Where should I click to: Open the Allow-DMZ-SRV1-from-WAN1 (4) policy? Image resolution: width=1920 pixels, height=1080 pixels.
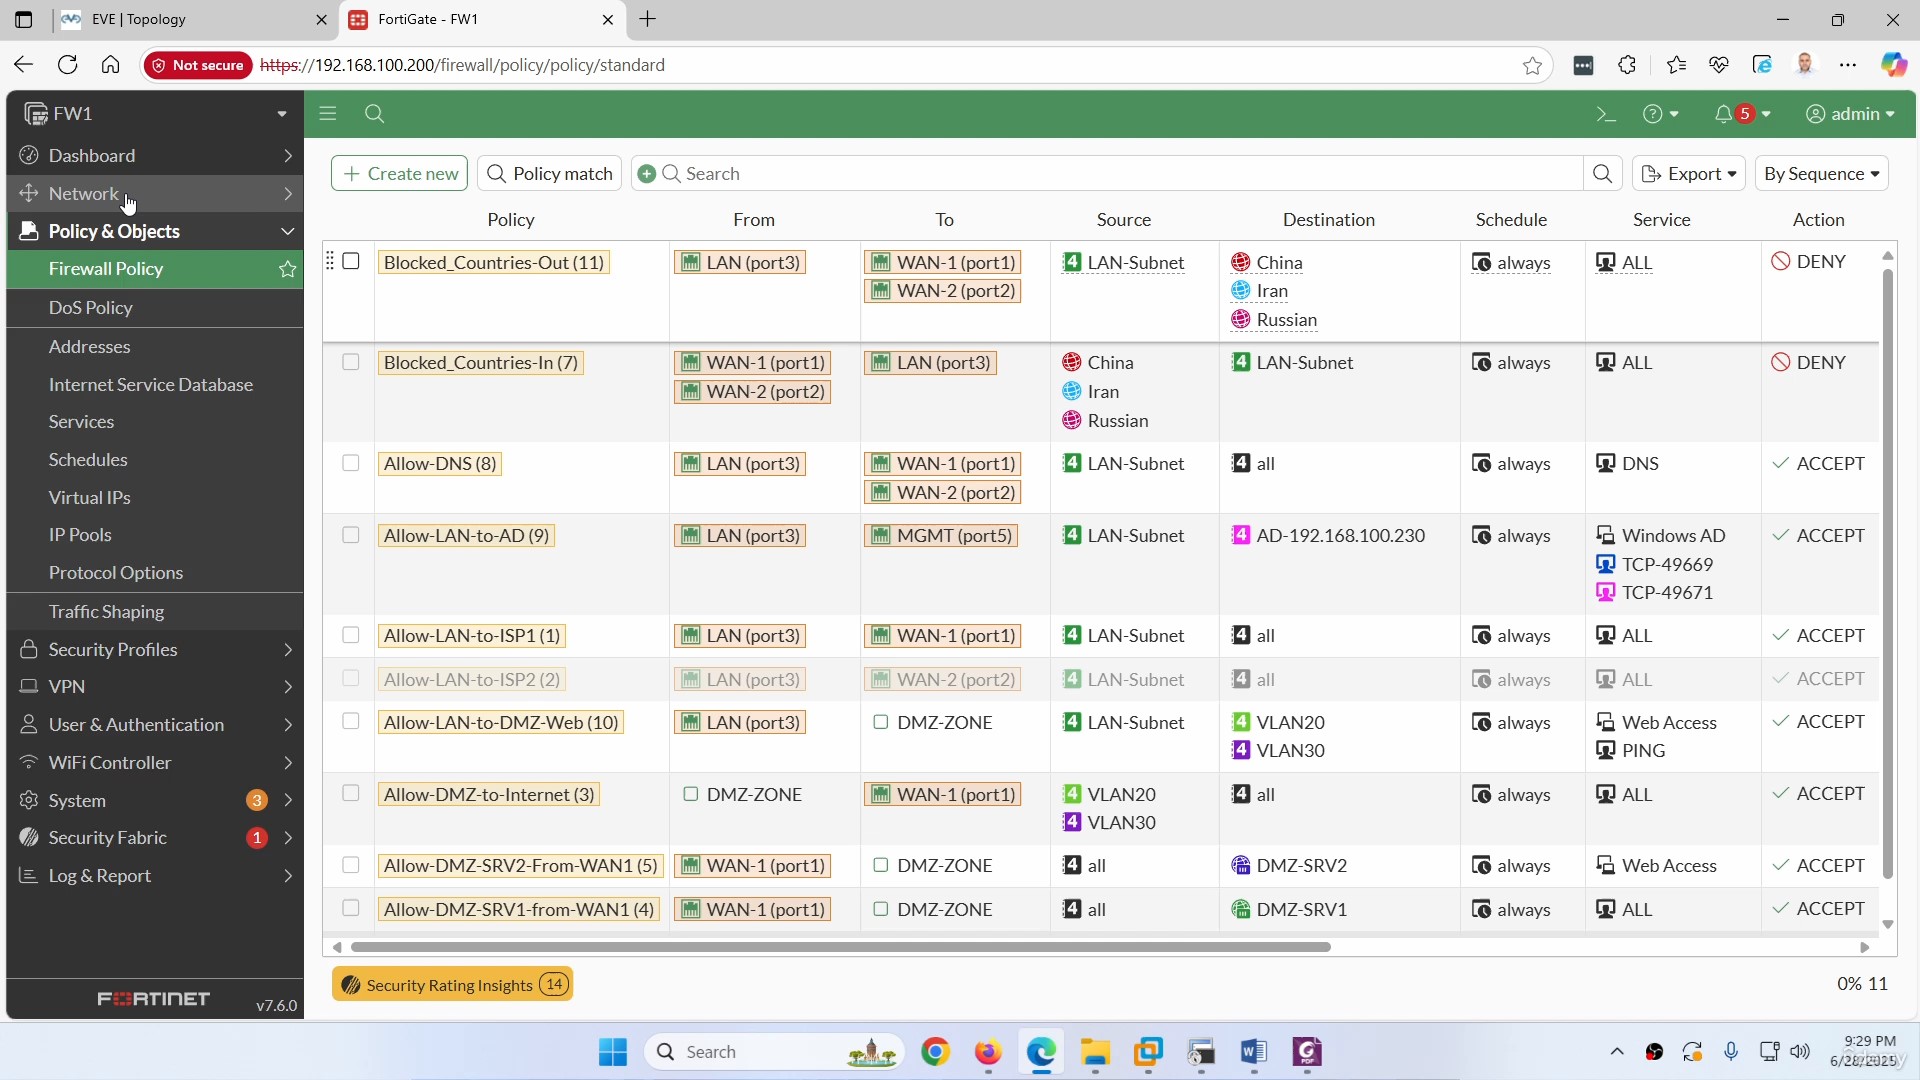pos(519,909)
